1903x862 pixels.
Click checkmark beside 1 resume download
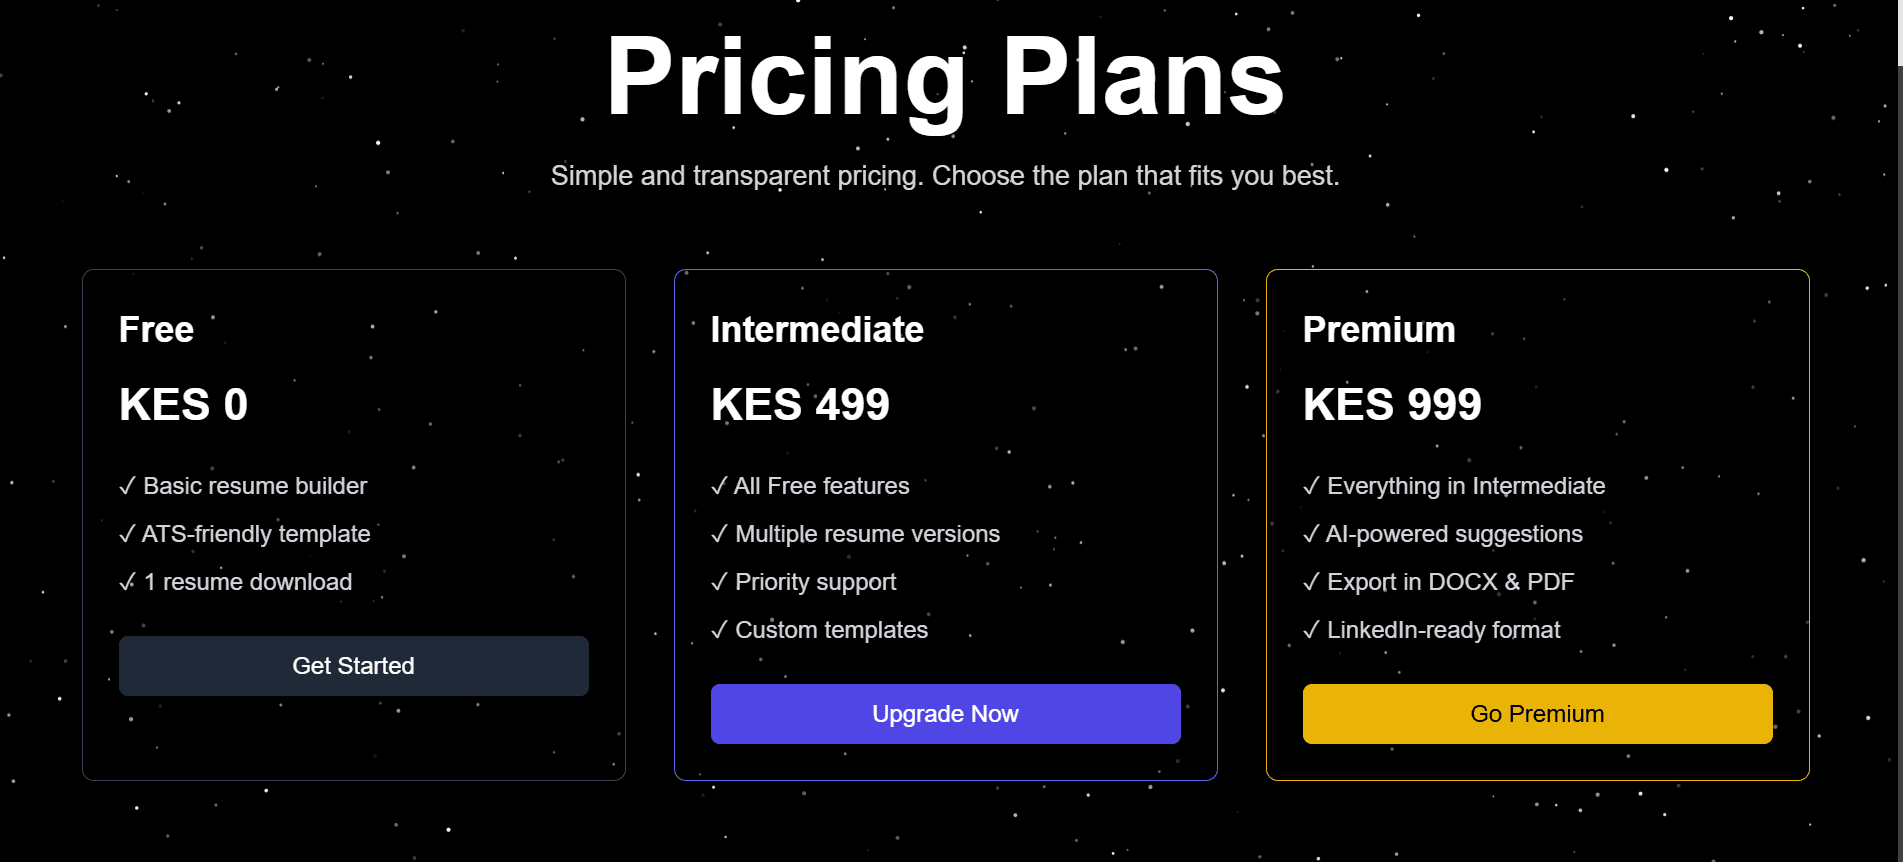[127, 583]
